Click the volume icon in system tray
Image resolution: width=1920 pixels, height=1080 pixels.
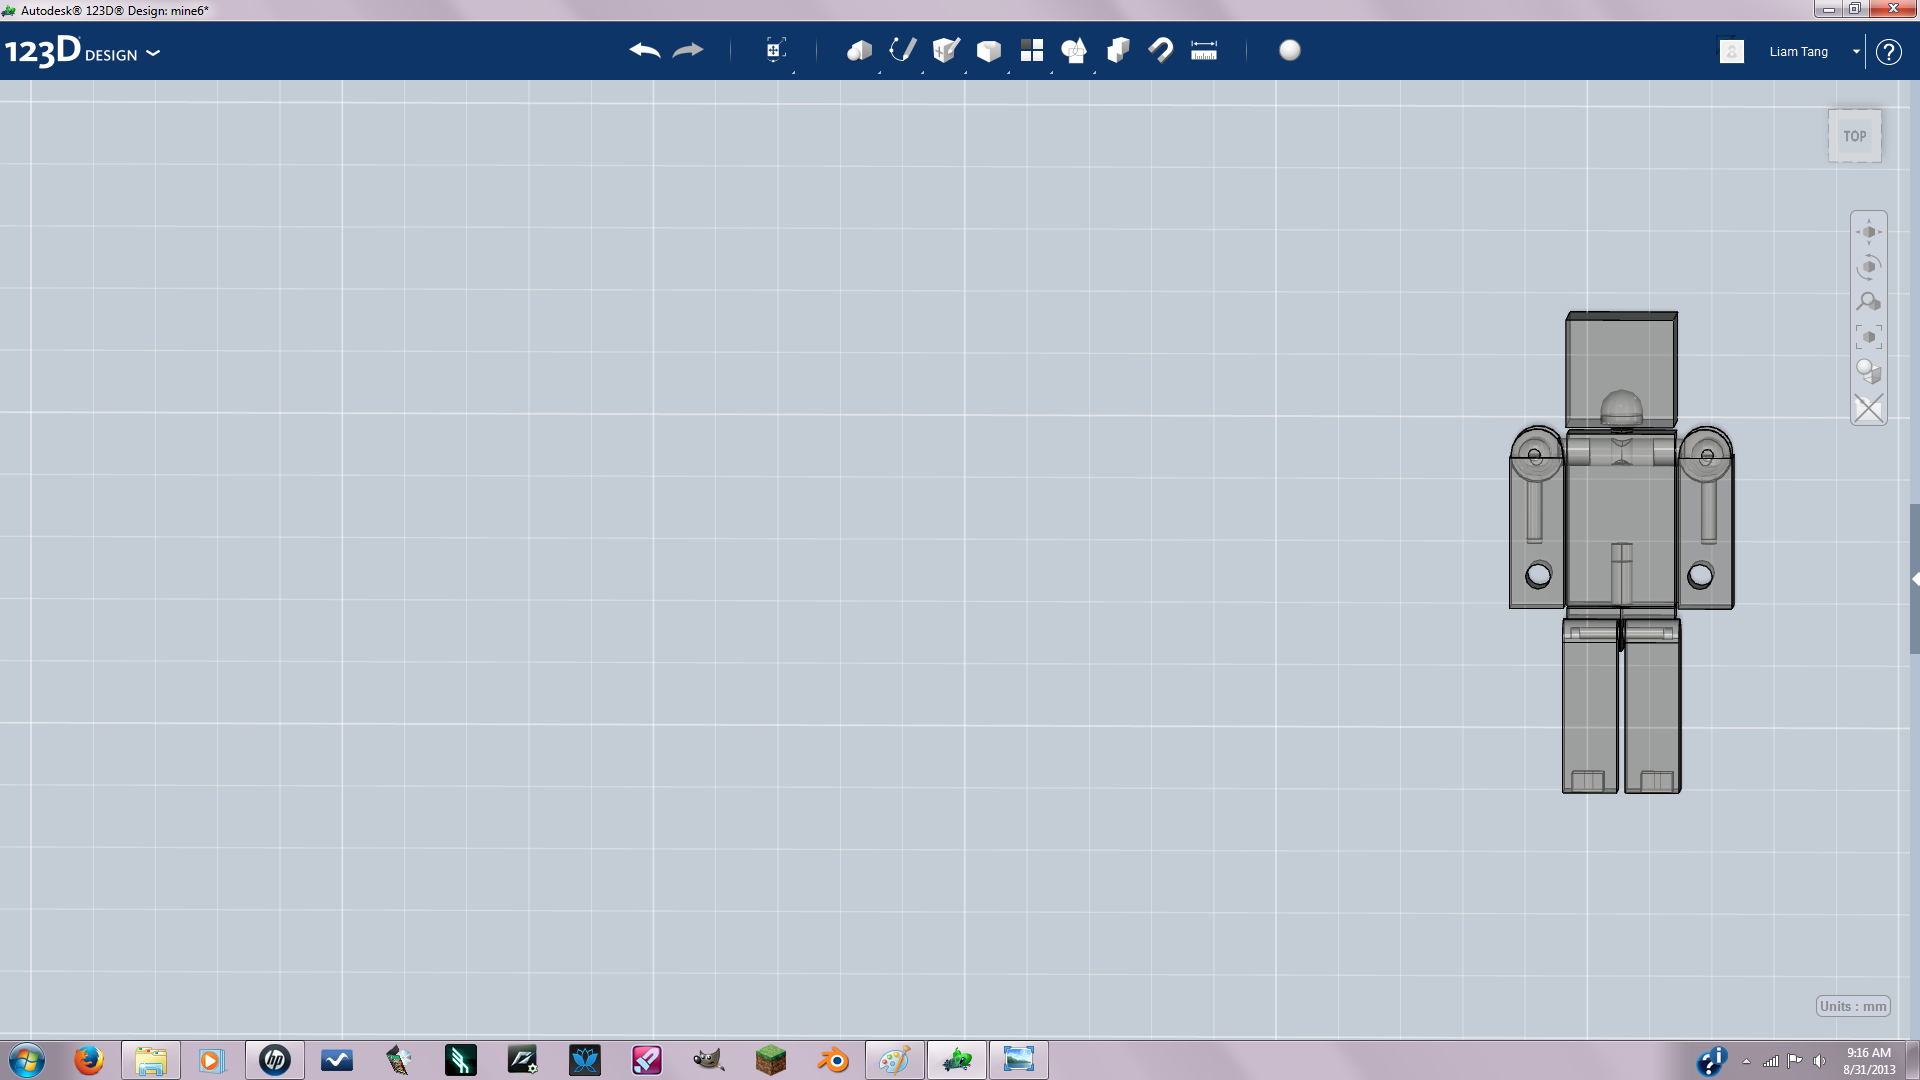coord(1819,1061)
